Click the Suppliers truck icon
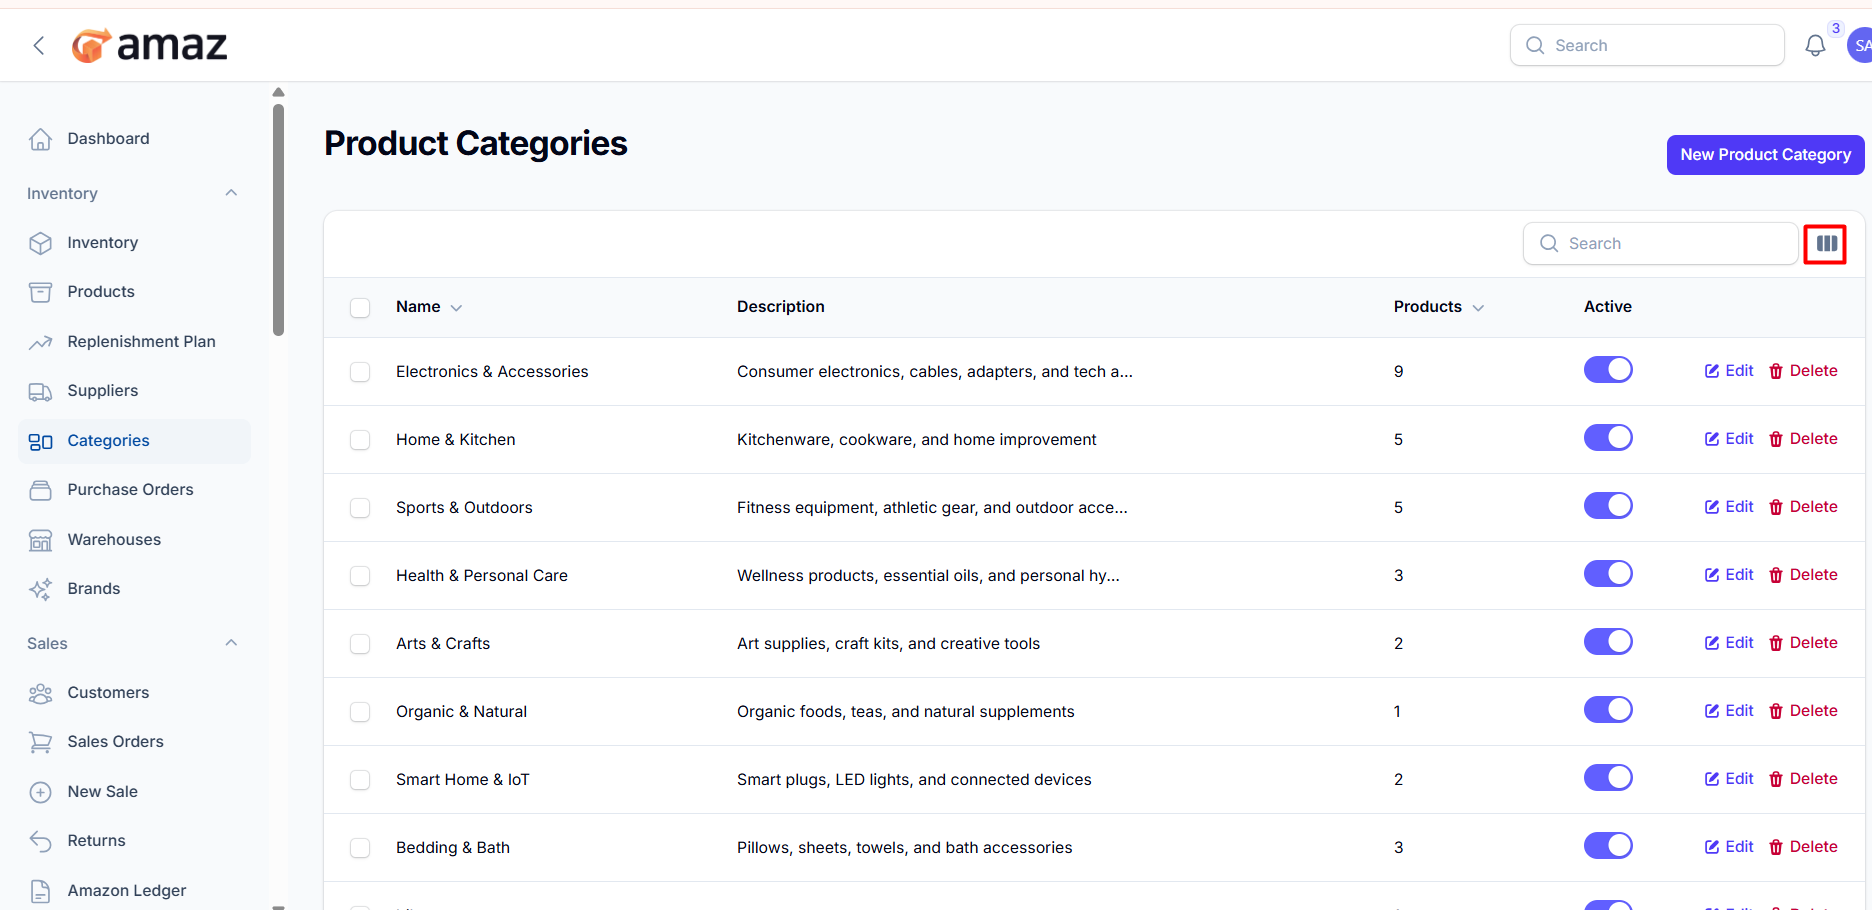 tap(40, 391)
